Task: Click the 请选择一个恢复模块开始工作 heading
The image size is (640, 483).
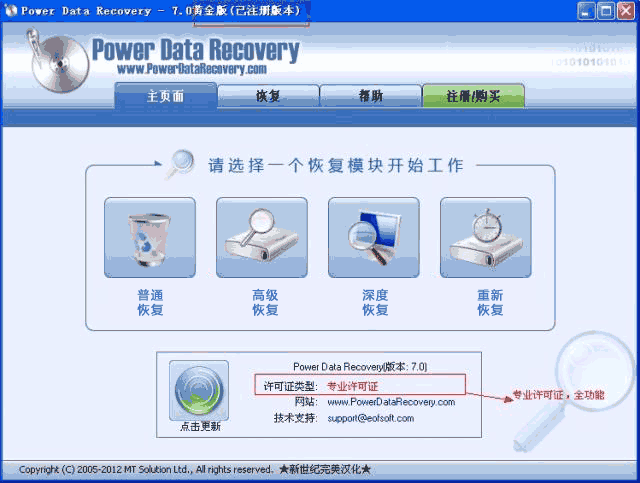Action: click(336, 165)
